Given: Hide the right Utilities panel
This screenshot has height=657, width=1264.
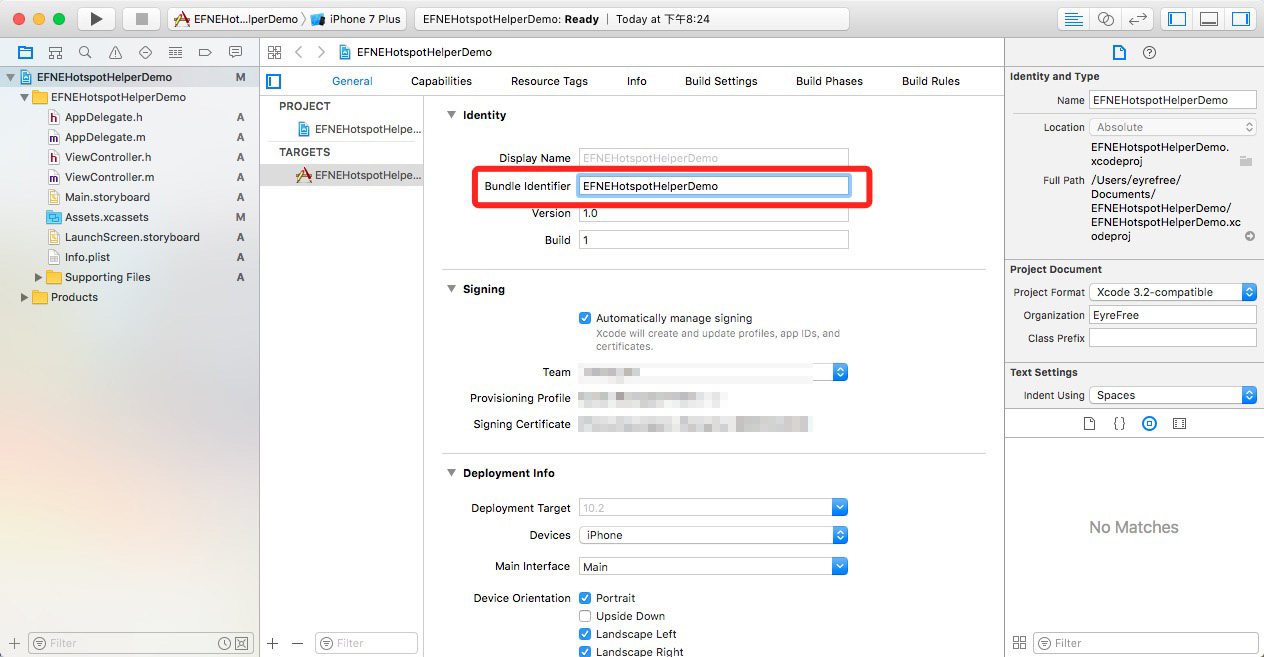Looking at the screenshot, I should pyautogui.click(x=1240, y=19).
